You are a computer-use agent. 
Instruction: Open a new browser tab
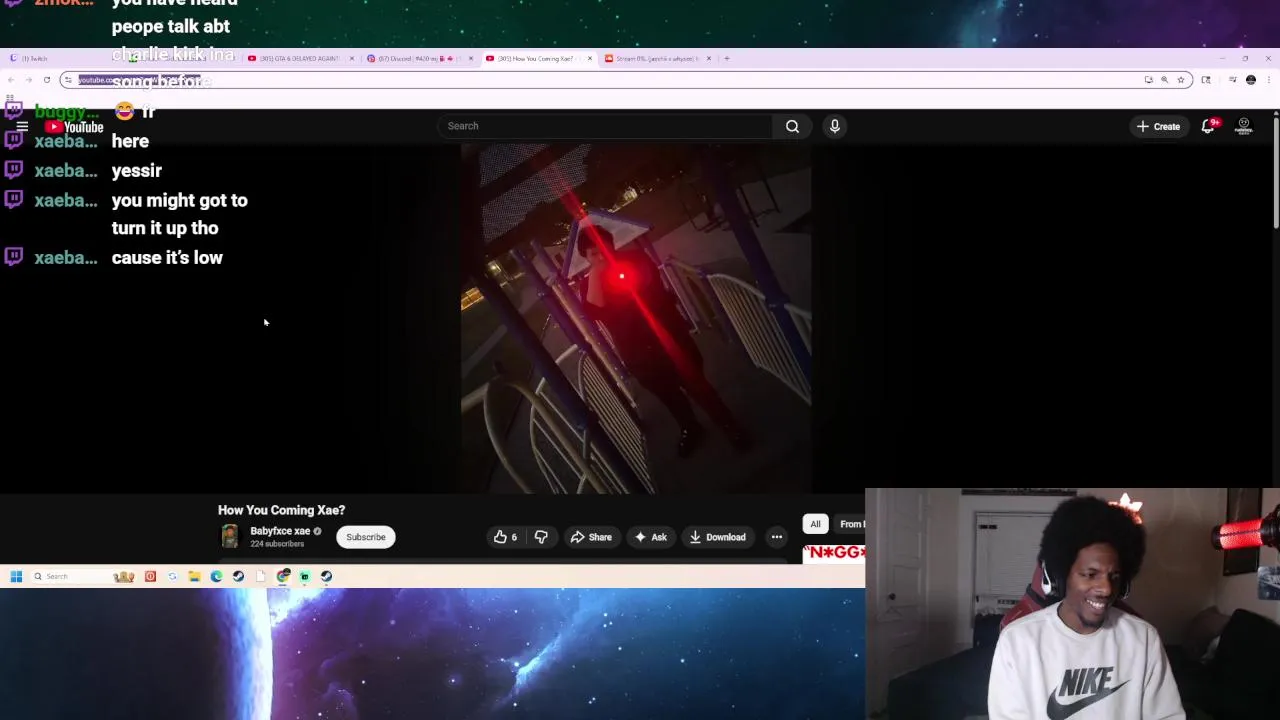pos(727,58)
